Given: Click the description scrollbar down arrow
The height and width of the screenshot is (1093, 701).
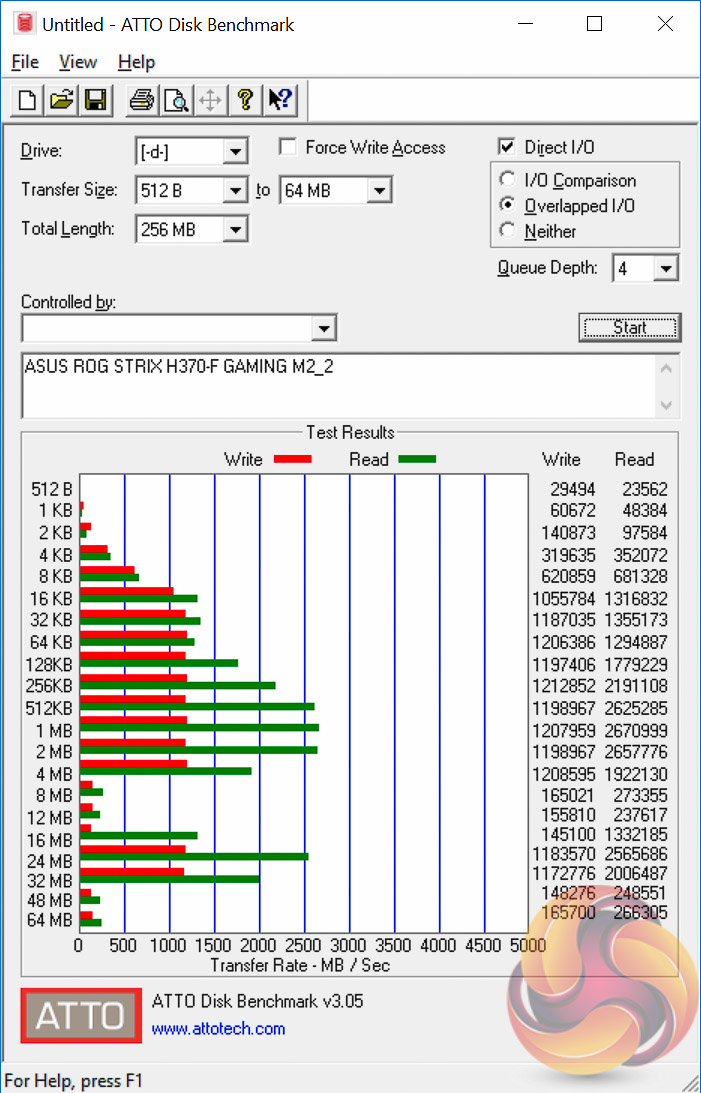Looking at the screenshot, I should point(665,405).
